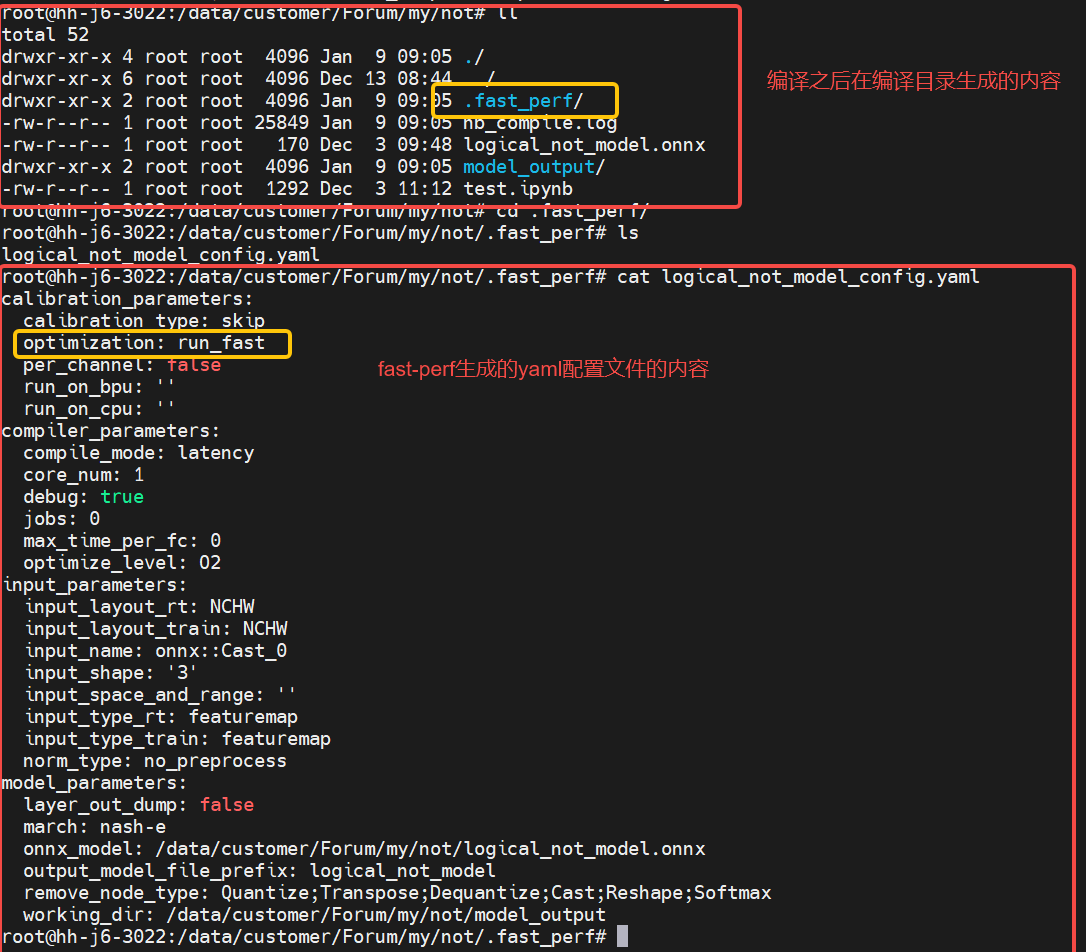Click the highlighted 'optimization: run_fast' line

point(144,343)
